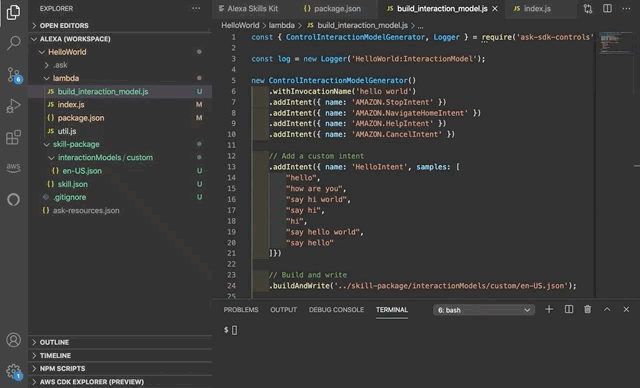Switch to the PROBLEMS panel tab
Viewport: 640px width, 388px height.
click(x=241, y=310)
